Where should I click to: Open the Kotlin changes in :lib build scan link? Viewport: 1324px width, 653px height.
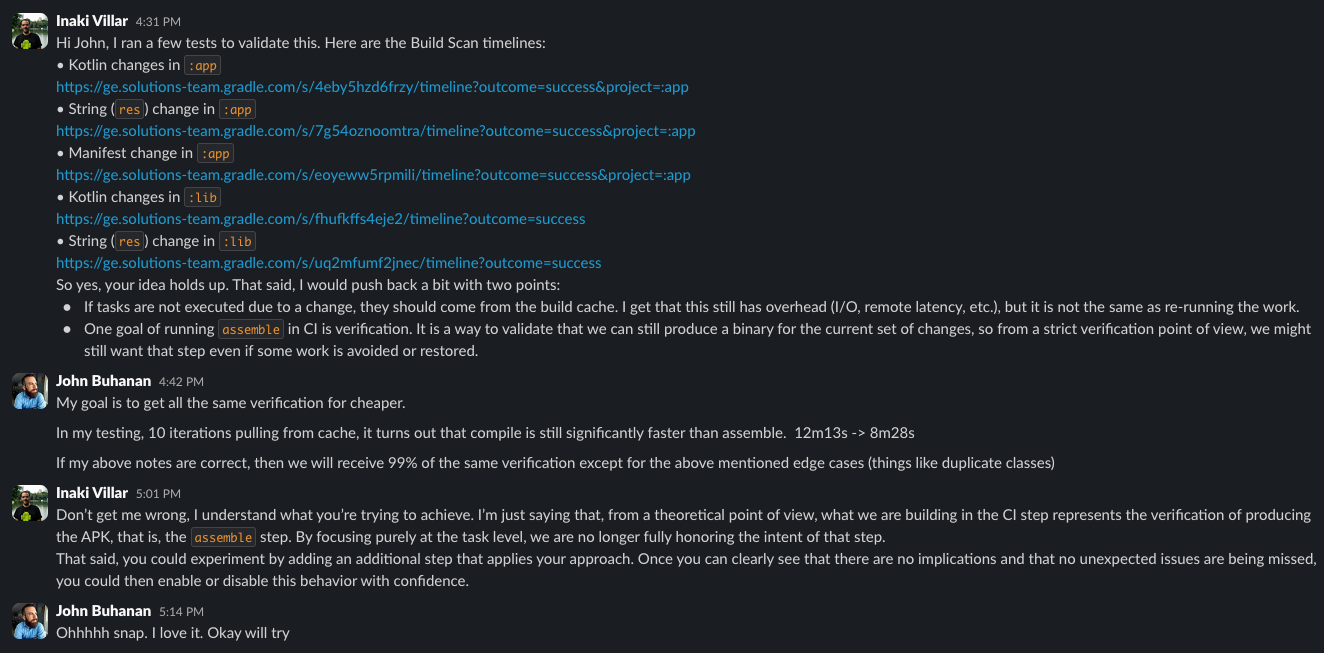tap(320, 219)
